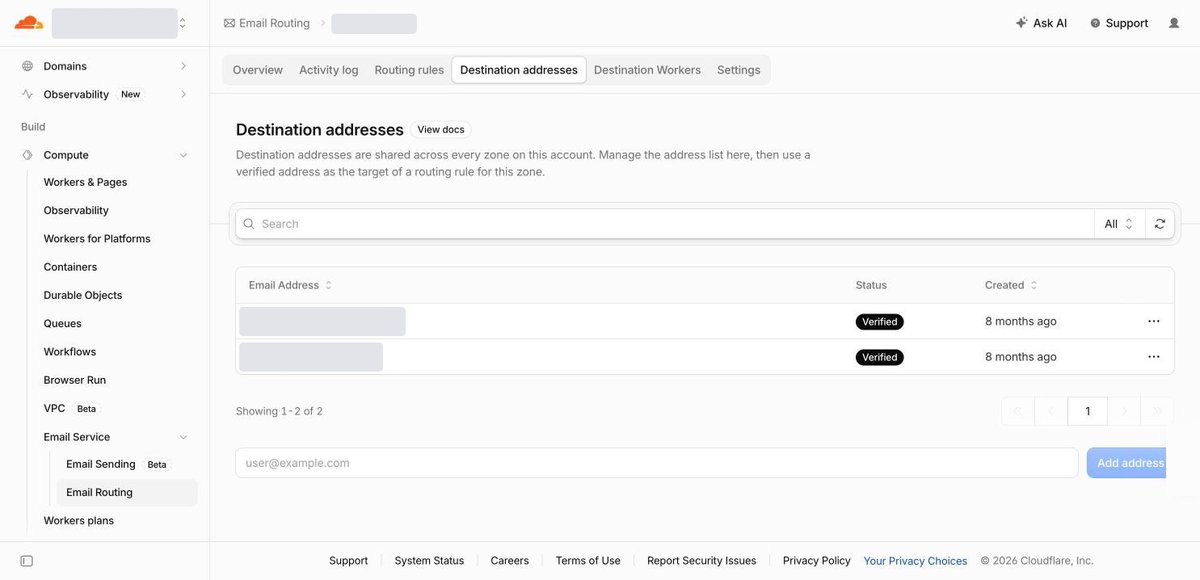Open the All status filter dropdown
The width and height of the screenshot is (1200, 580).
pyautogui.click(x=1119, y=224)
